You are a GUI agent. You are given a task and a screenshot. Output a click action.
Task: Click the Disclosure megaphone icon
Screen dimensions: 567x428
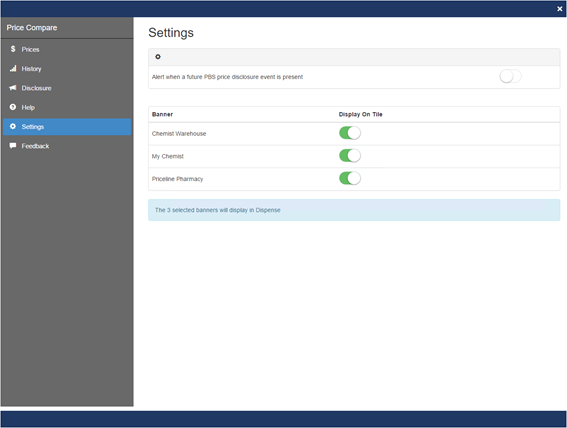tap(13, 88)
